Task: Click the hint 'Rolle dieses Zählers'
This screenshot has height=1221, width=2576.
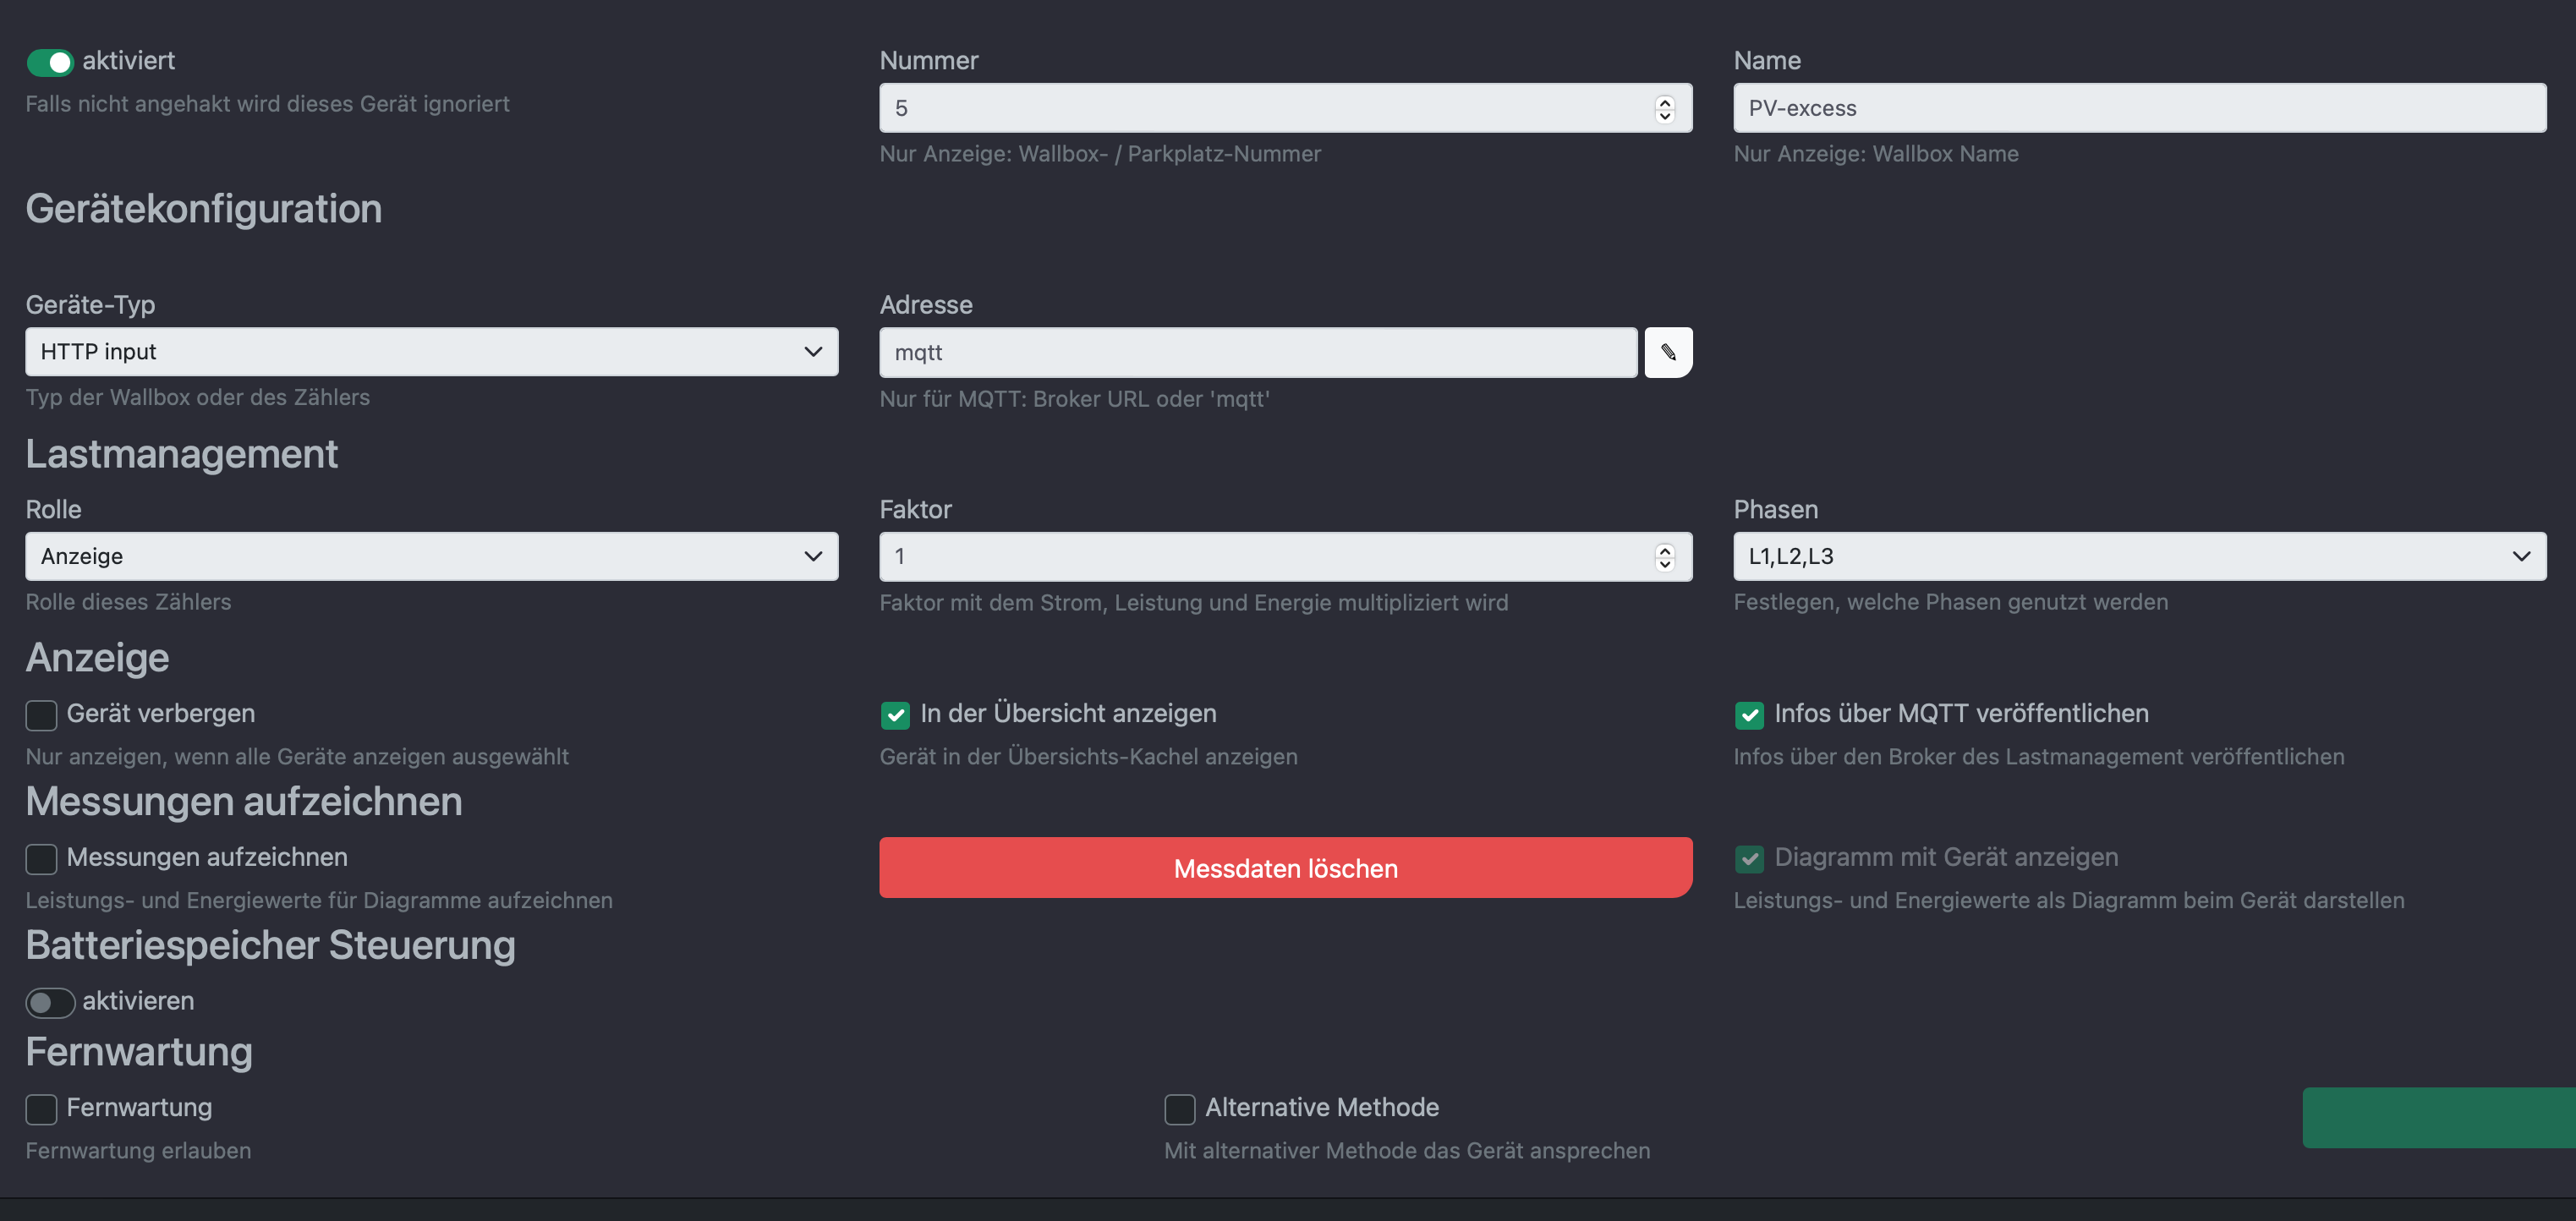Action: tap(129, 602)
